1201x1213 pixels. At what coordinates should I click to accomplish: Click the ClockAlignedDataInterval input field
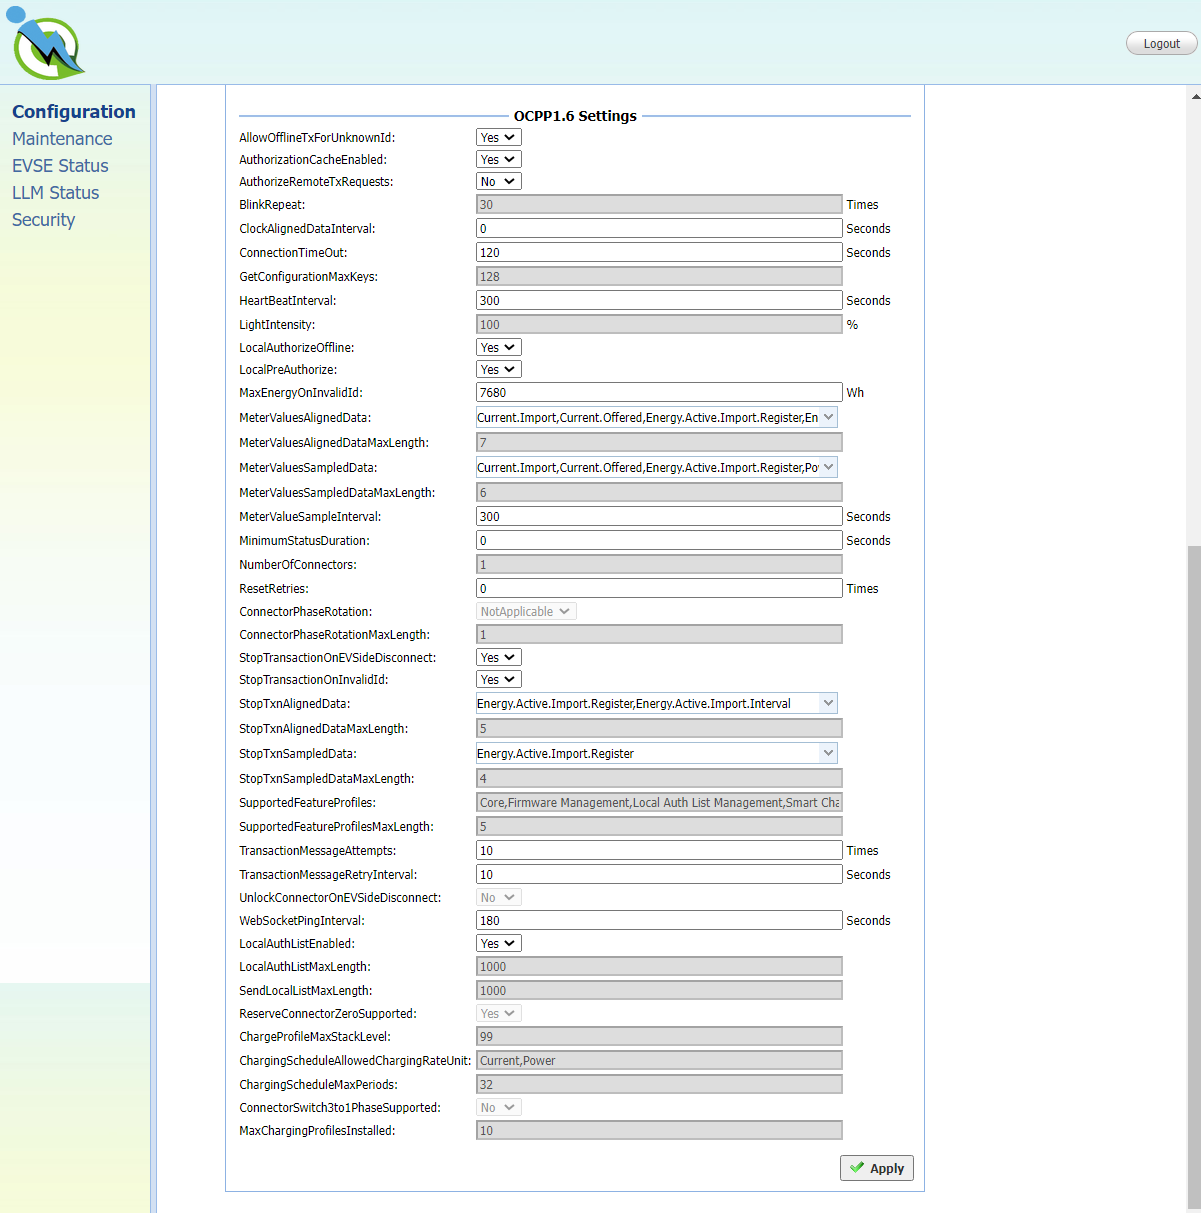click(659, 229)
